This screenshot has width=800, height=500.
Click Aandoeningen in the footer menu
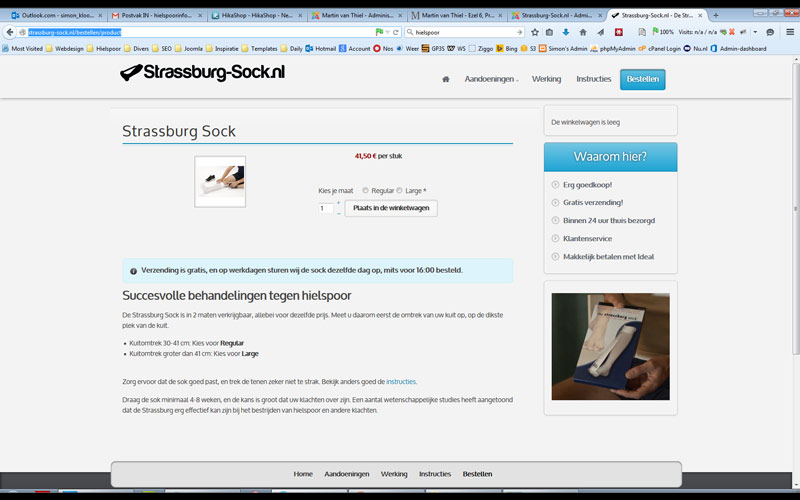[346, 474]
